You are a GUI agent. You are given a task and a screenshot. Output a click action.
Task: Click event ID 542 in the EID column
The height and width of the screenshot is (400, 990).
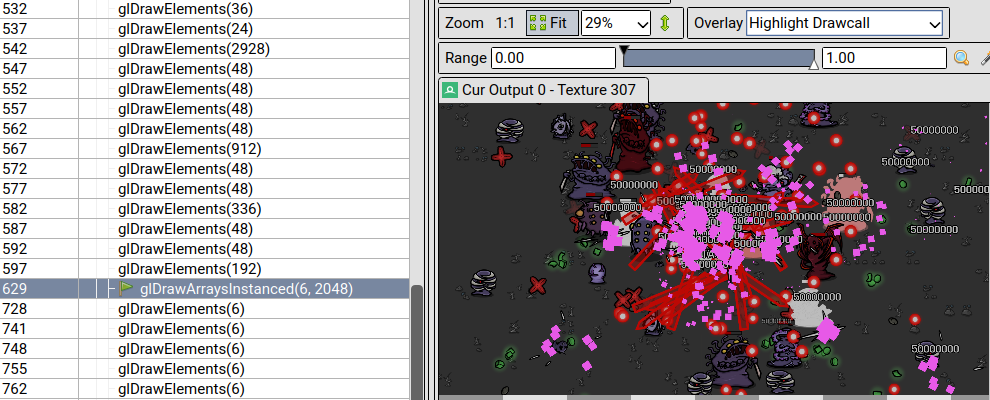coord(15,49)
